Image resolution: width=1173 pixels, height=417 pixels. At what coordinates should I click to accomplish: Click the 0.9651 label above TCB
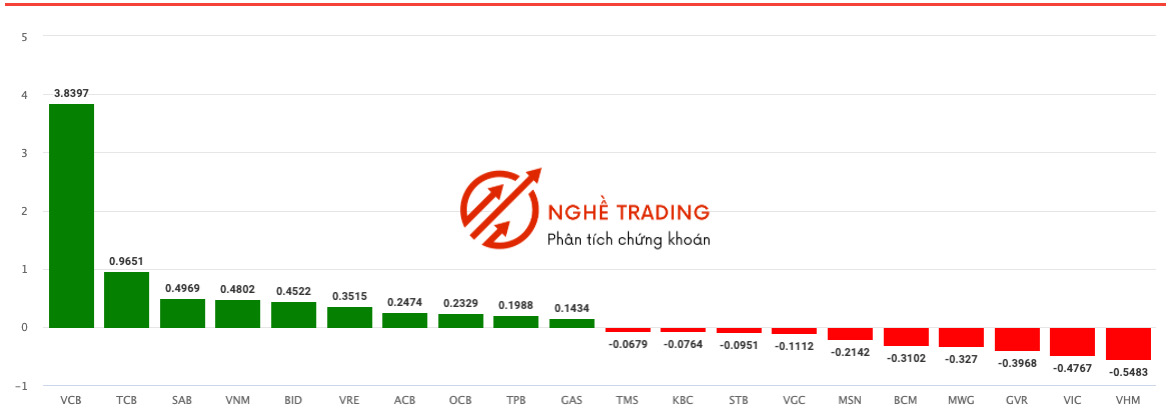pos(127,261)
